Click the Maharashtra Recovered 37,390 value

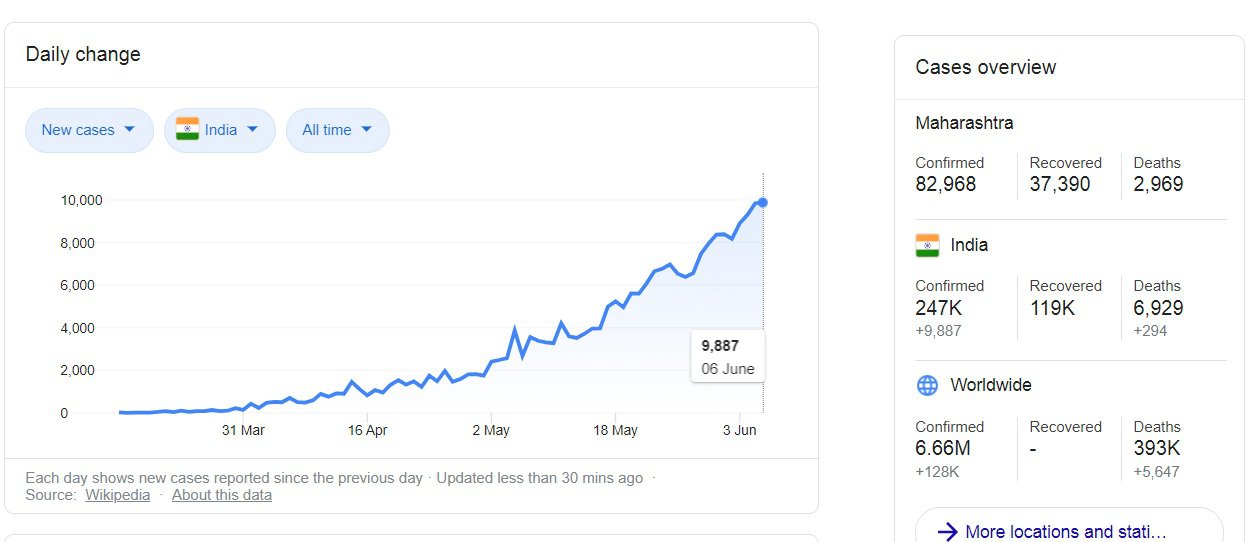[x=1060, y=184]
